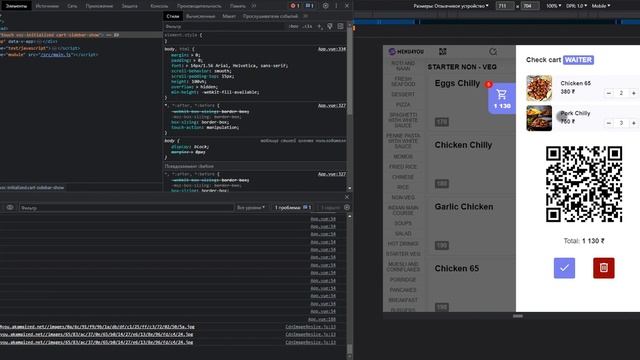Click the blue issues counter badge in DevTools toolbar

(x=309, y=6)
